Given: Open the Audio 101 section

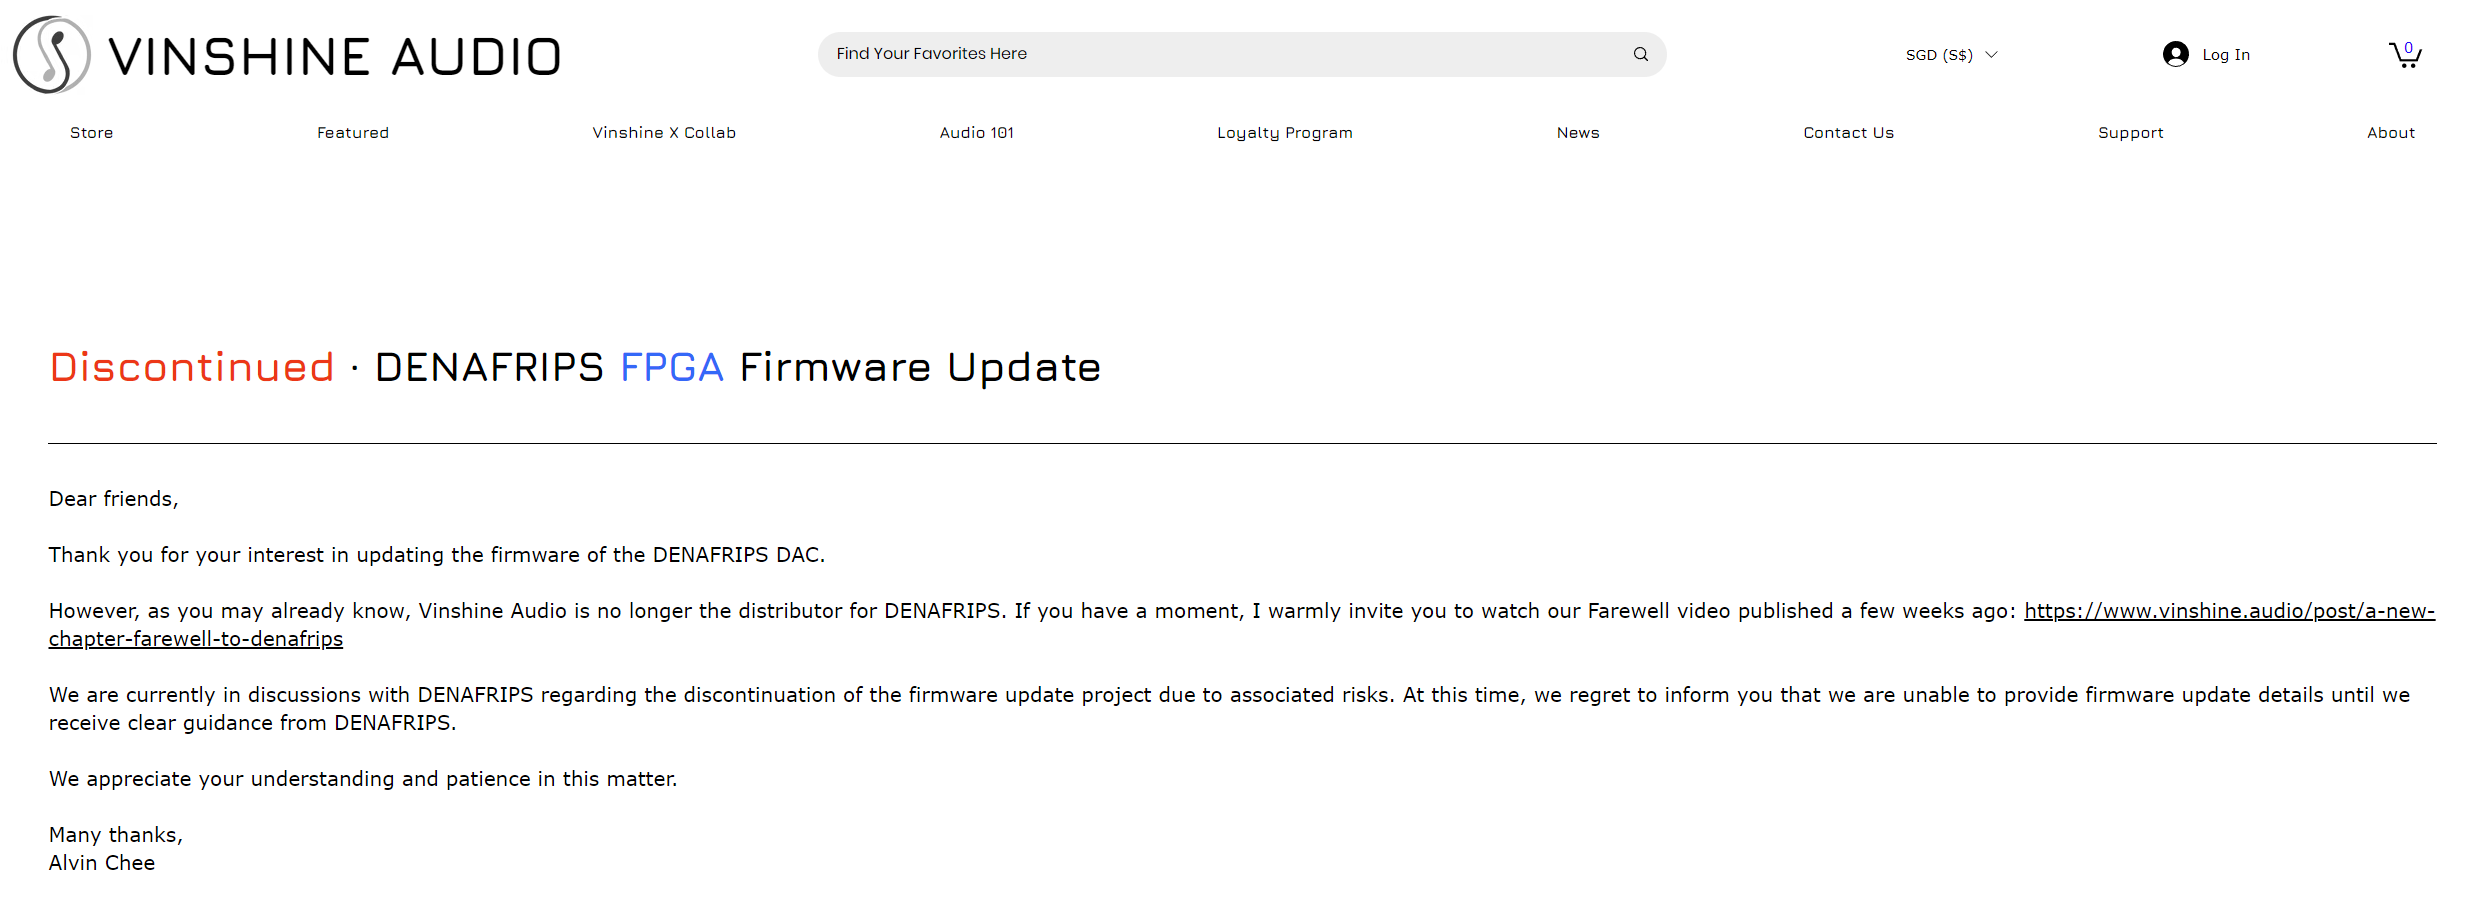Looking at the screenshot, I should coord(977,133).
